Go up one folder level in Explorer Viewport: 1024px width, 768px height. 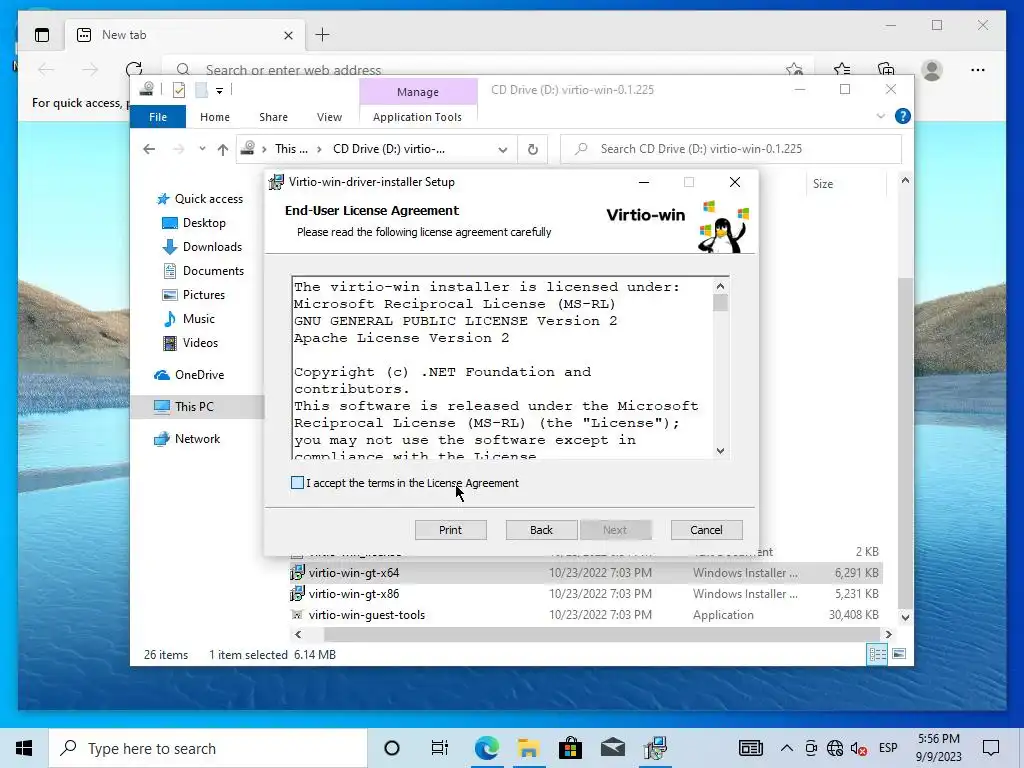click(x=223, y=149)
